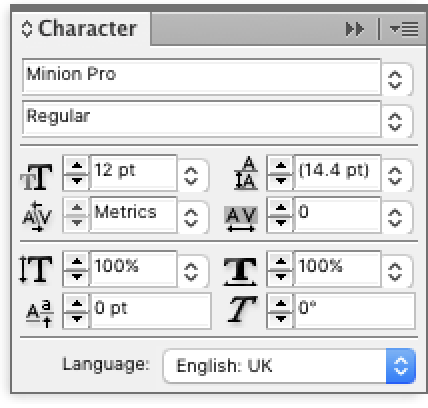Click the baseline shift icon

(x=40, y=313)
